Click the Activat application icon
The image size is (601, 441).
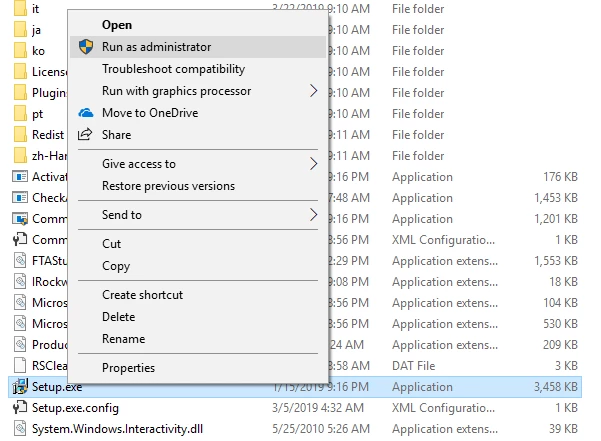coord(20,177)
